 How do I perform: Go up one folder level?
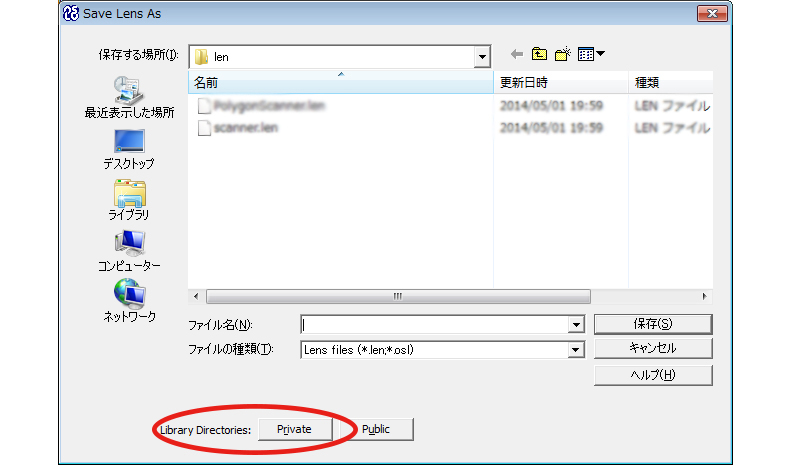[539, 54]
